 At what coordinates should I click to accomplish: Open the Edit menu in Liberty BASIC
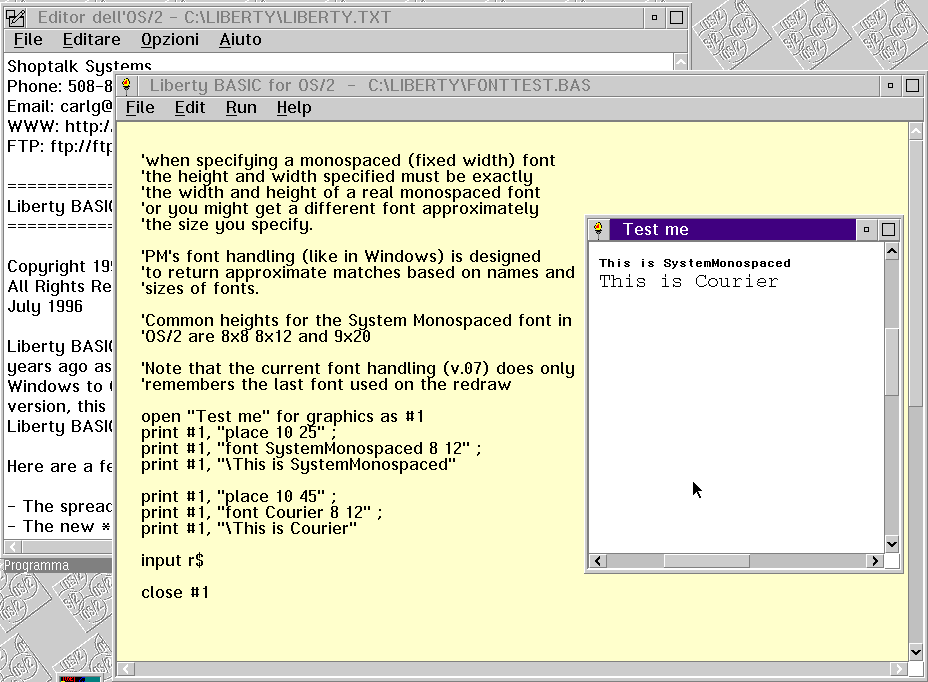(x=190, y=108)
